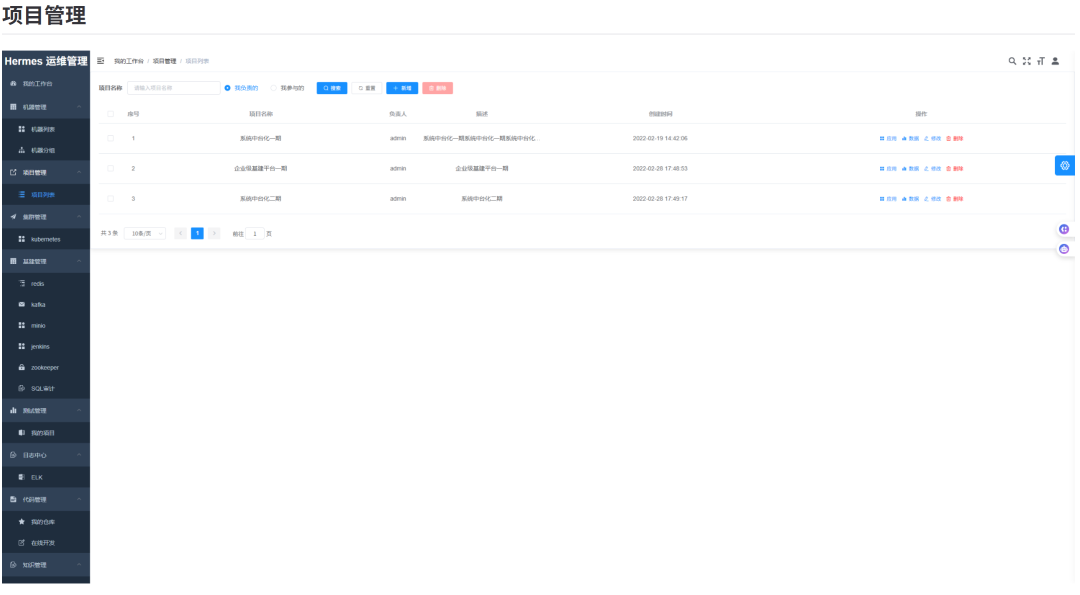Select the 我参与的 radio button
The height and width of the screenshot is (595, 1080).
point(273,88)
